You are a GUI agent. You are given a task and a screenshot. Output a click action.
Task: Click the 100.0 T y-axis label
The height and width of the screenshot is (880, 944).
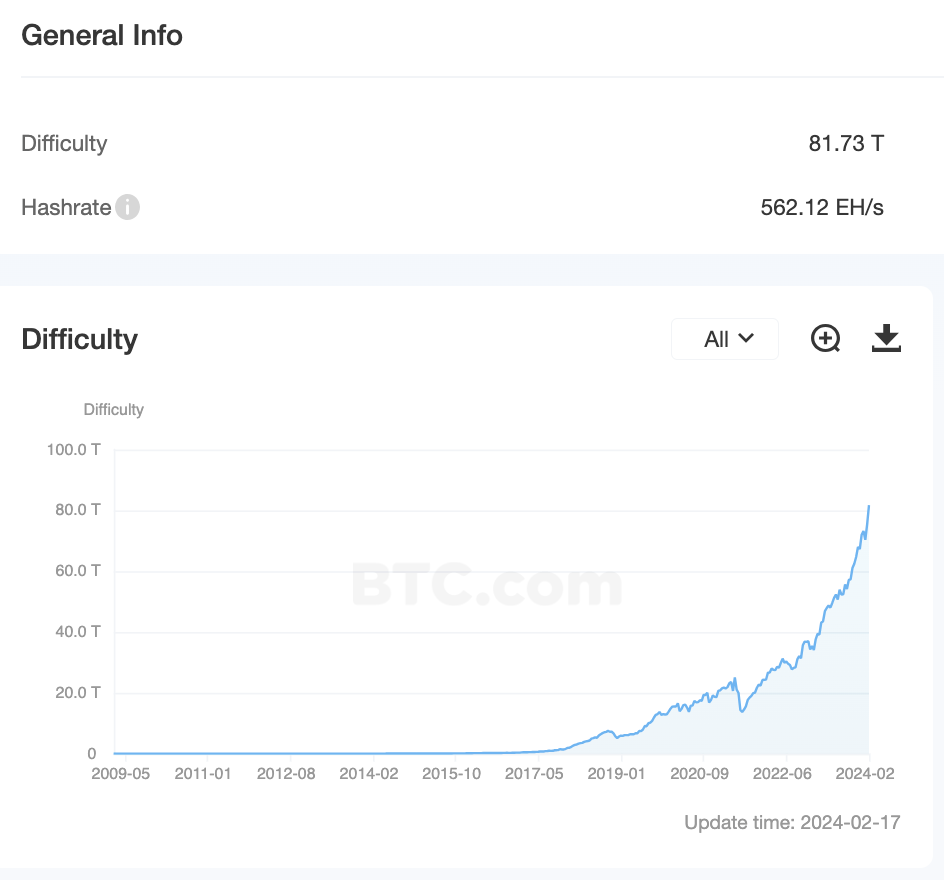pyautogui.click(x=74, y=449)
